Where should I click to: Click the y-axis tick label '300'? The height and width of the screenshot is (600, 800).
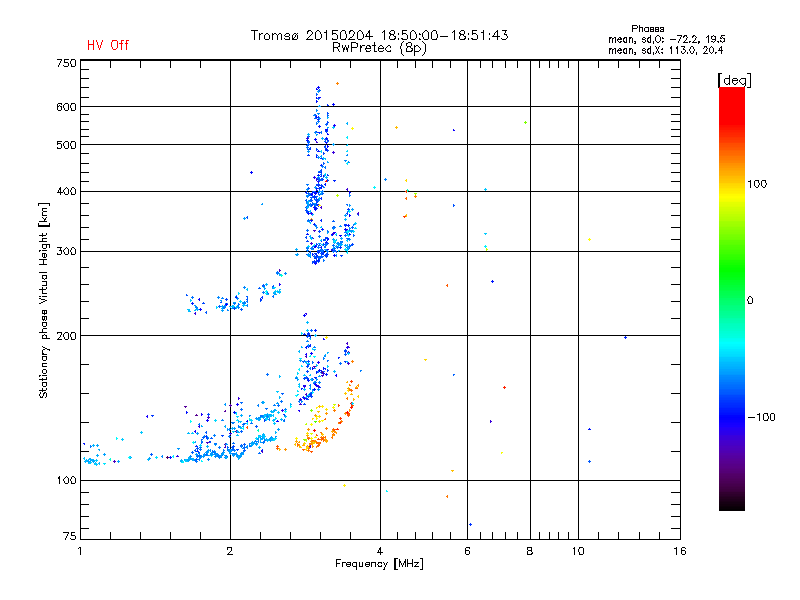[x=66, y=252]
